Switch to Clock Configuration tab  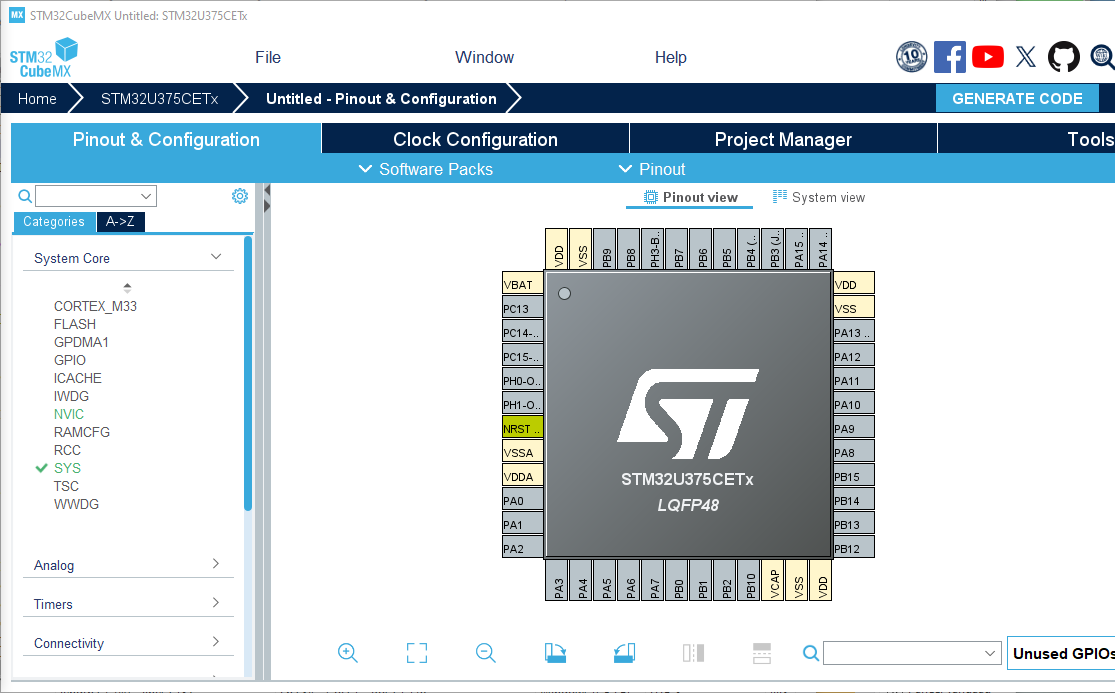tap(475, 139)
